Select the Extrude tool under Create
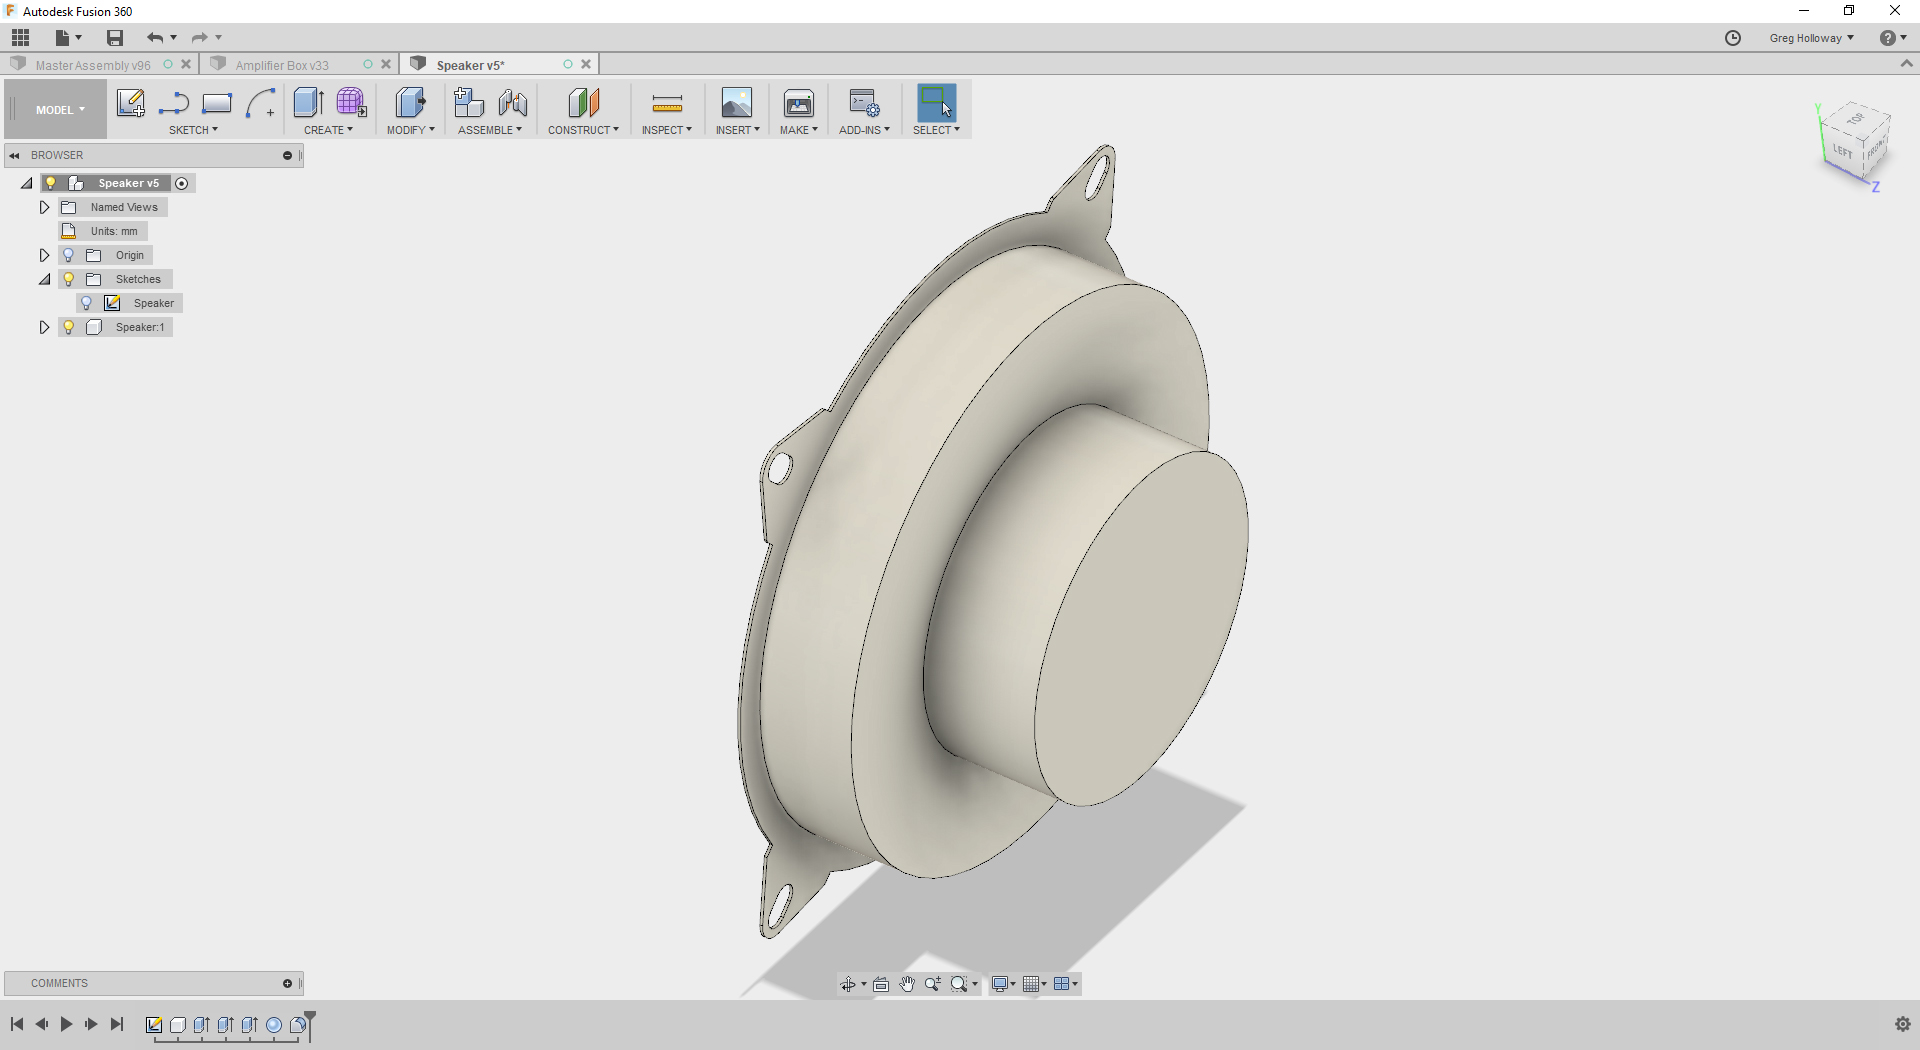Image resolution: width=1920 pixels, height=1050 pixels. click(x=307, y=103)
